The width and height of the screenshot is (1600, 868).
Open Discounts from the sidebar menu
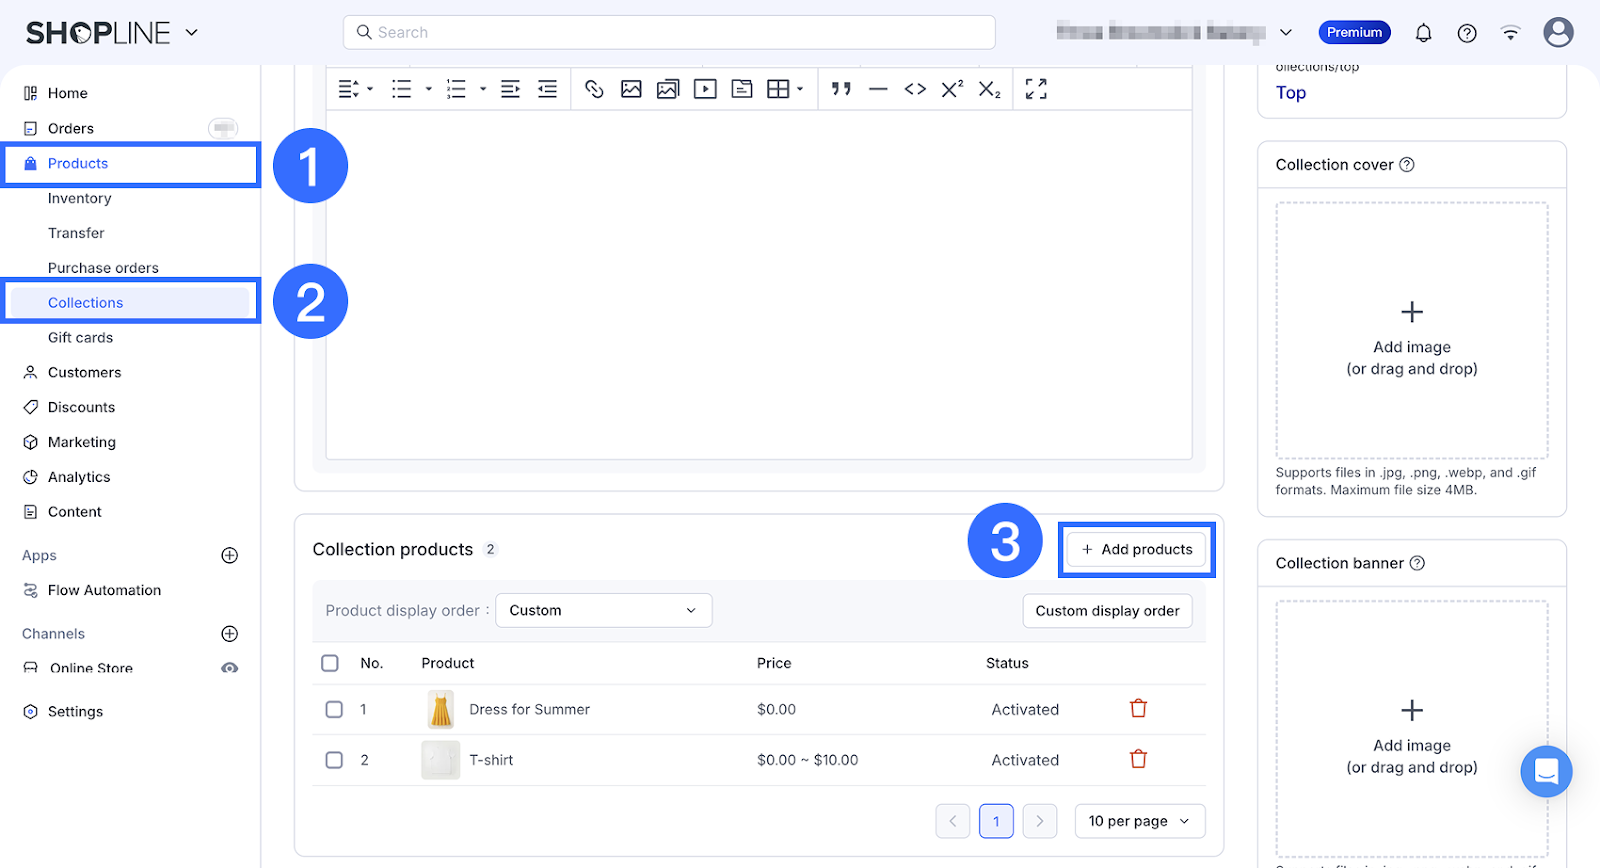(x=81, y=407)
